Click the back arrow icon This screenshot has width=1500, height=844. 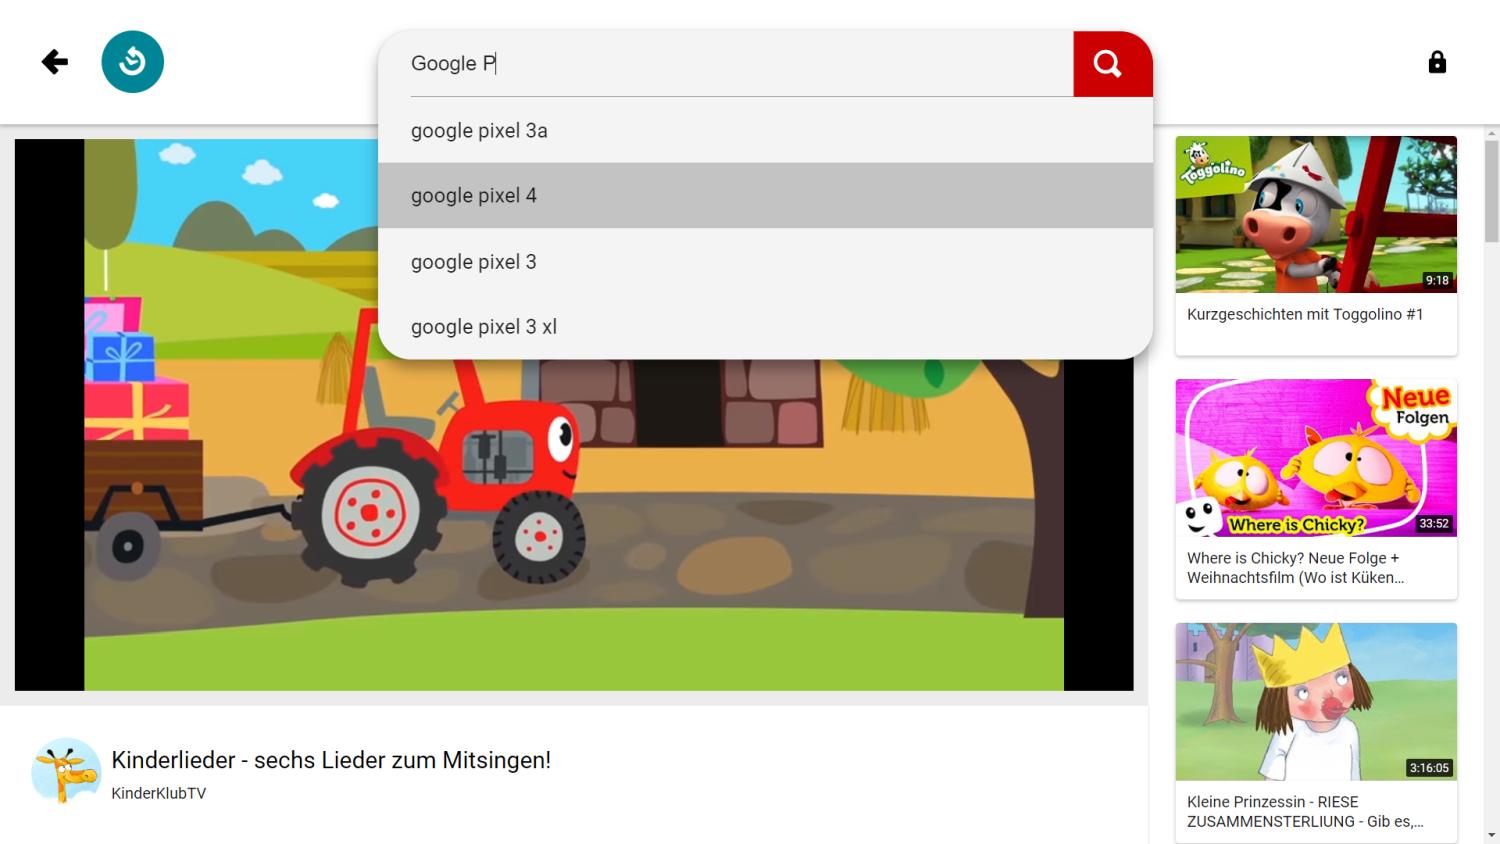[x=54, y=62]
